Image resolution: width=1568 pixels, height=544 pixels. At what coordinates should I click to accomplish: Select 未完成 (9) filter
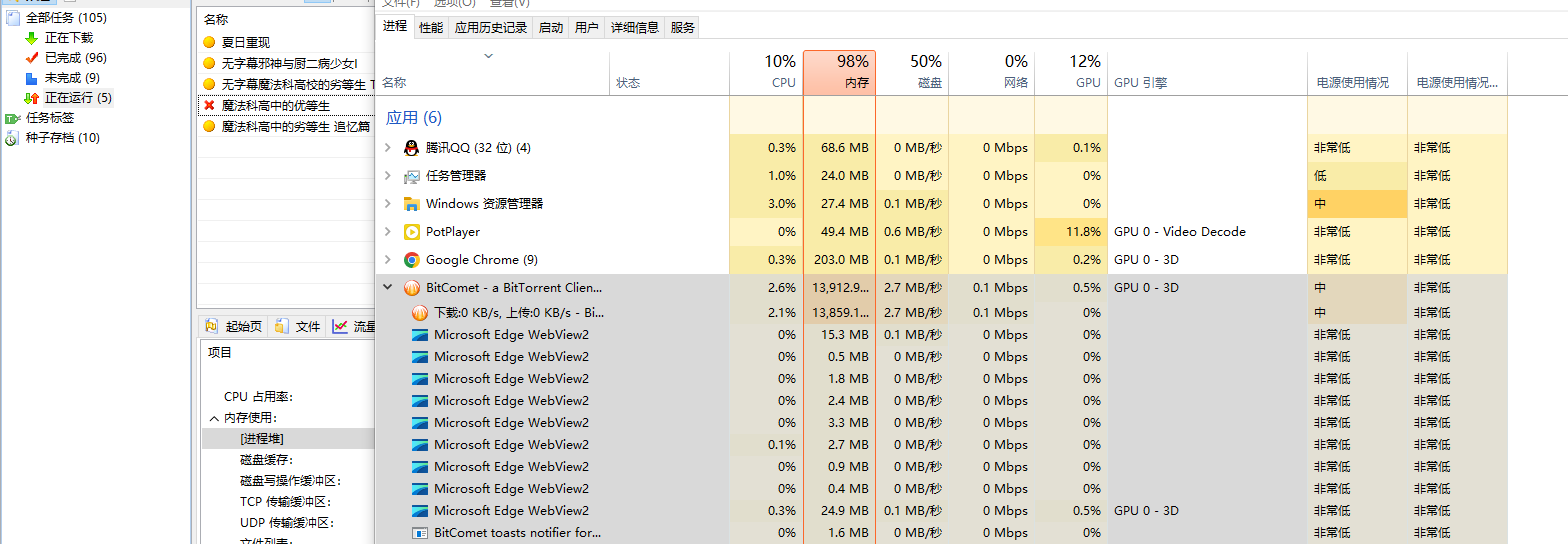(72, 78)
